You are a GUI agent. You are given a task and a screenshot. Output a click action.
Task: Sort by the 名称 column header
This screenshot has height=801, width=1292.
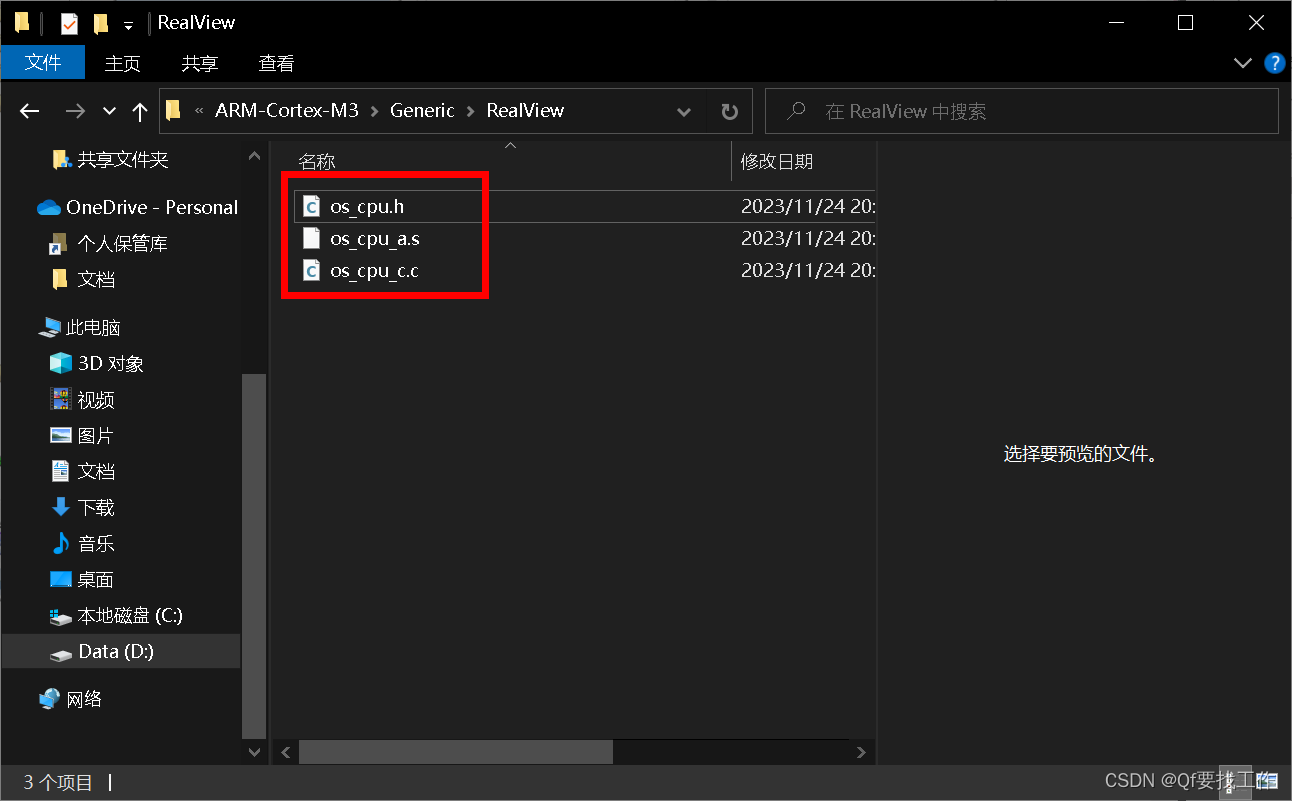pos(317,161)
